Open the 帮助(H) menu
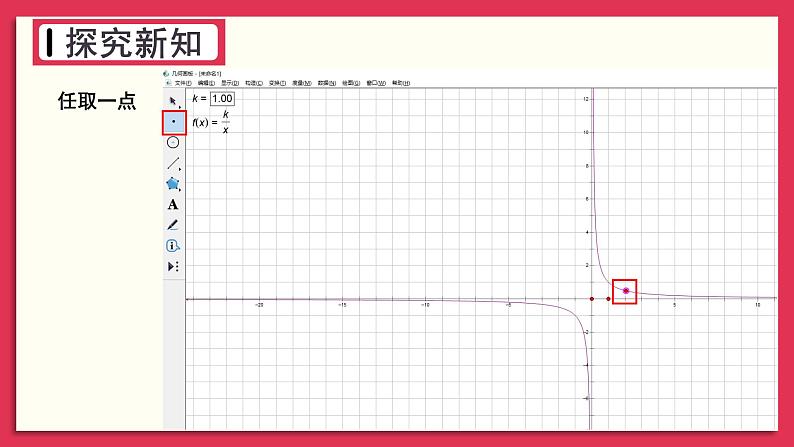The image size is (794, 447). [x=401, y=83]
